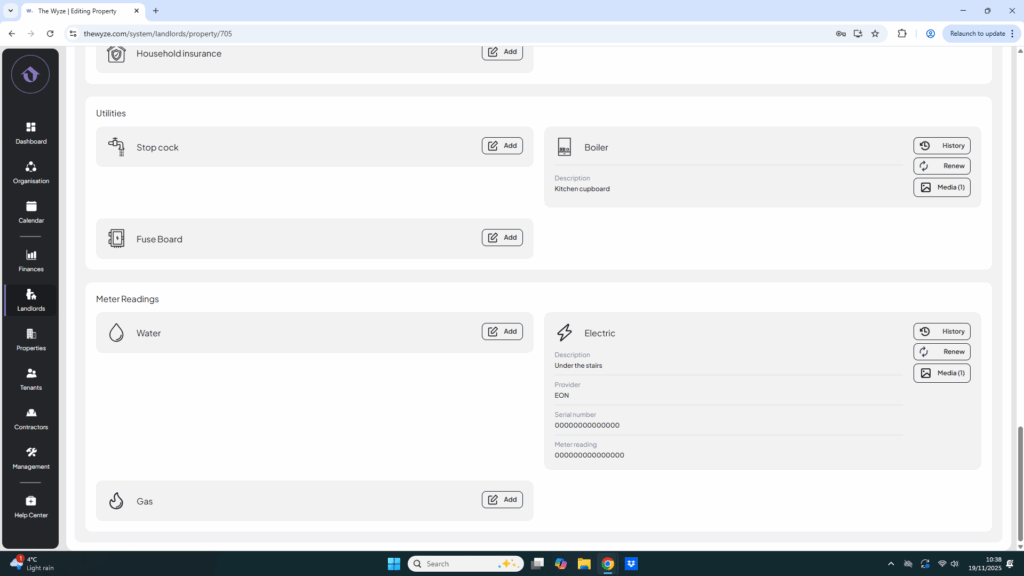
Task: Click the browser address bar
Action: 450,33
